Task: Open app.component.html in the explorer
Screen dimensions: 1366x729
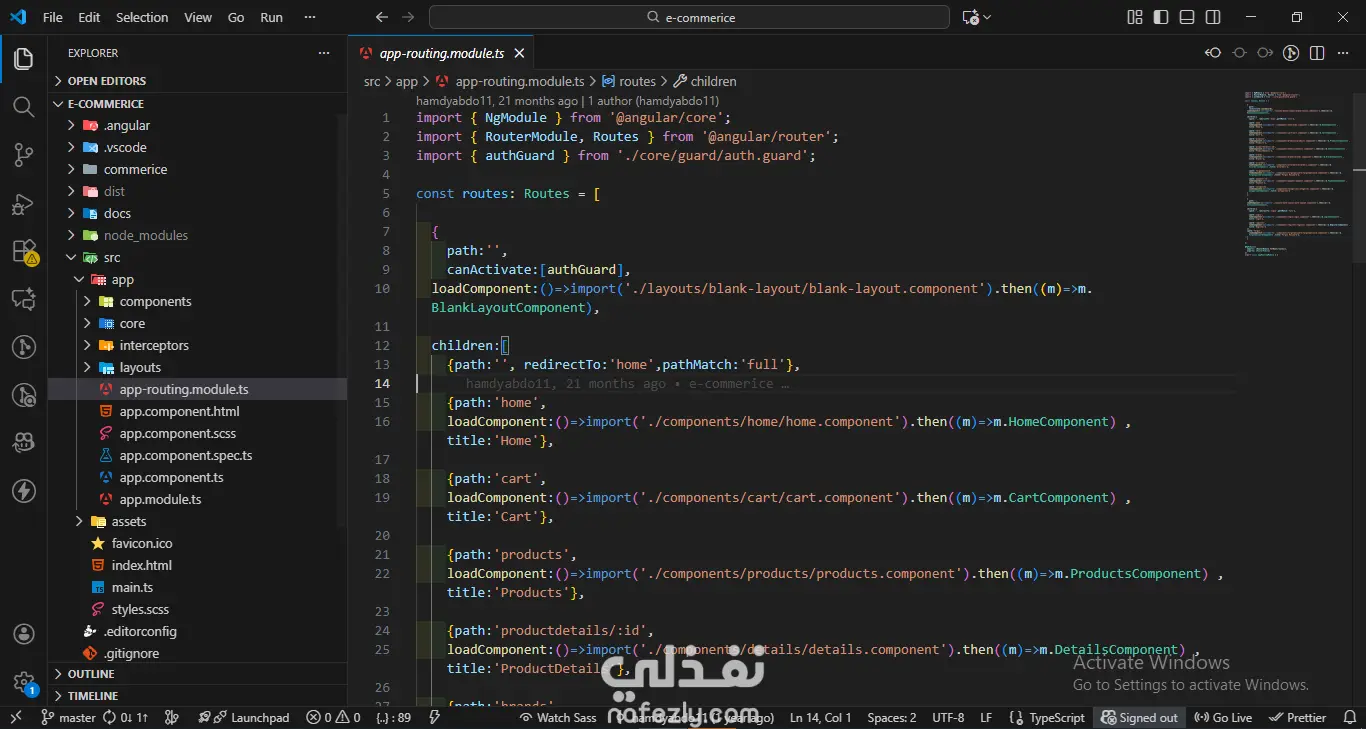Action: tap(198, 411)
